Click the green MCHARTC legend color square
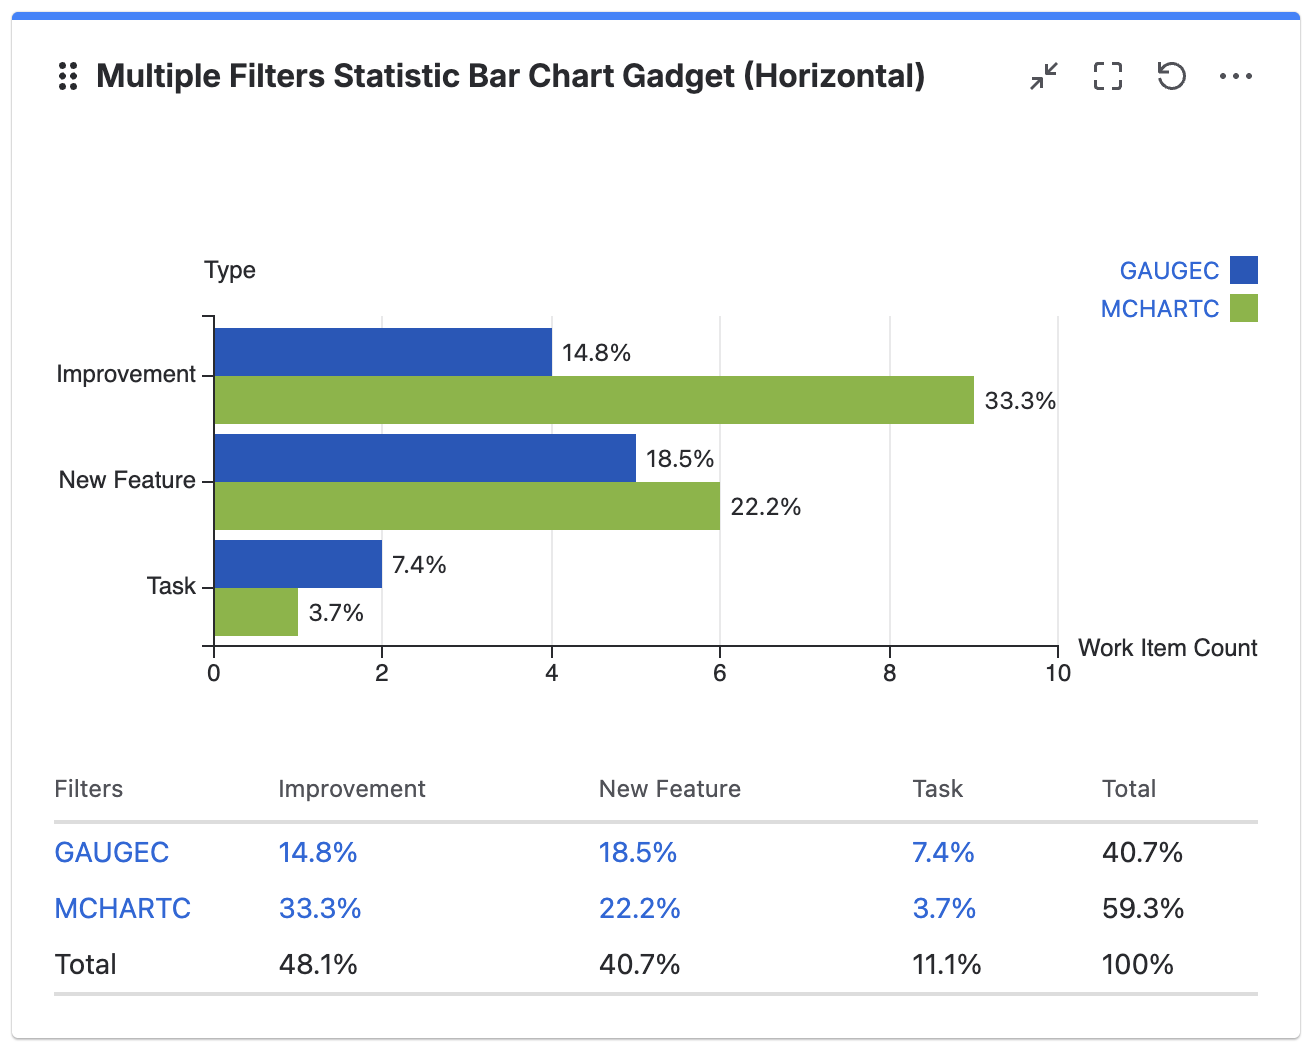 pos(1244,308)
